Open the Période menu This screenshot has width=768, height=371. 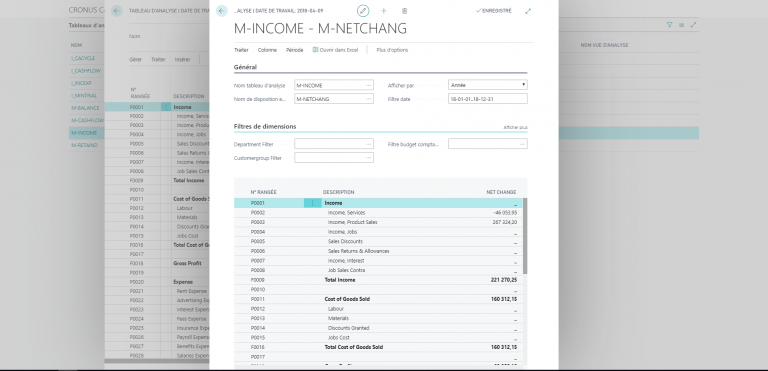click(x=294, y=50)
